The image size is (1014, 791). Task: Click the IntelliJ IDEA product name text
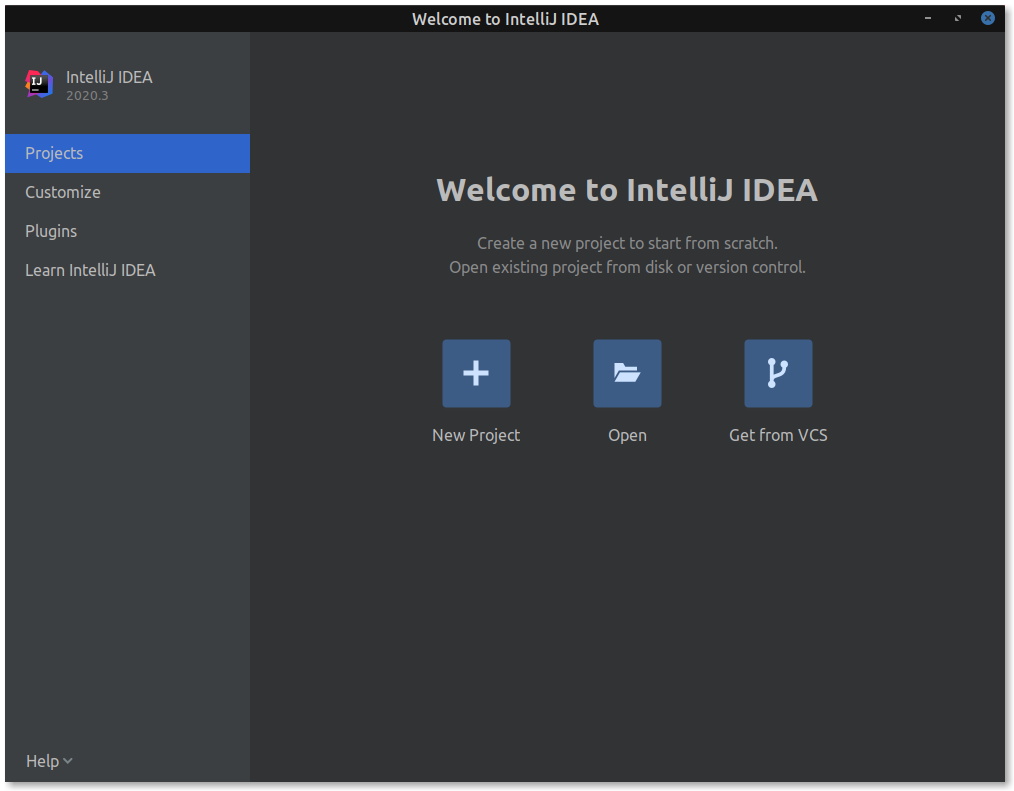109,77
